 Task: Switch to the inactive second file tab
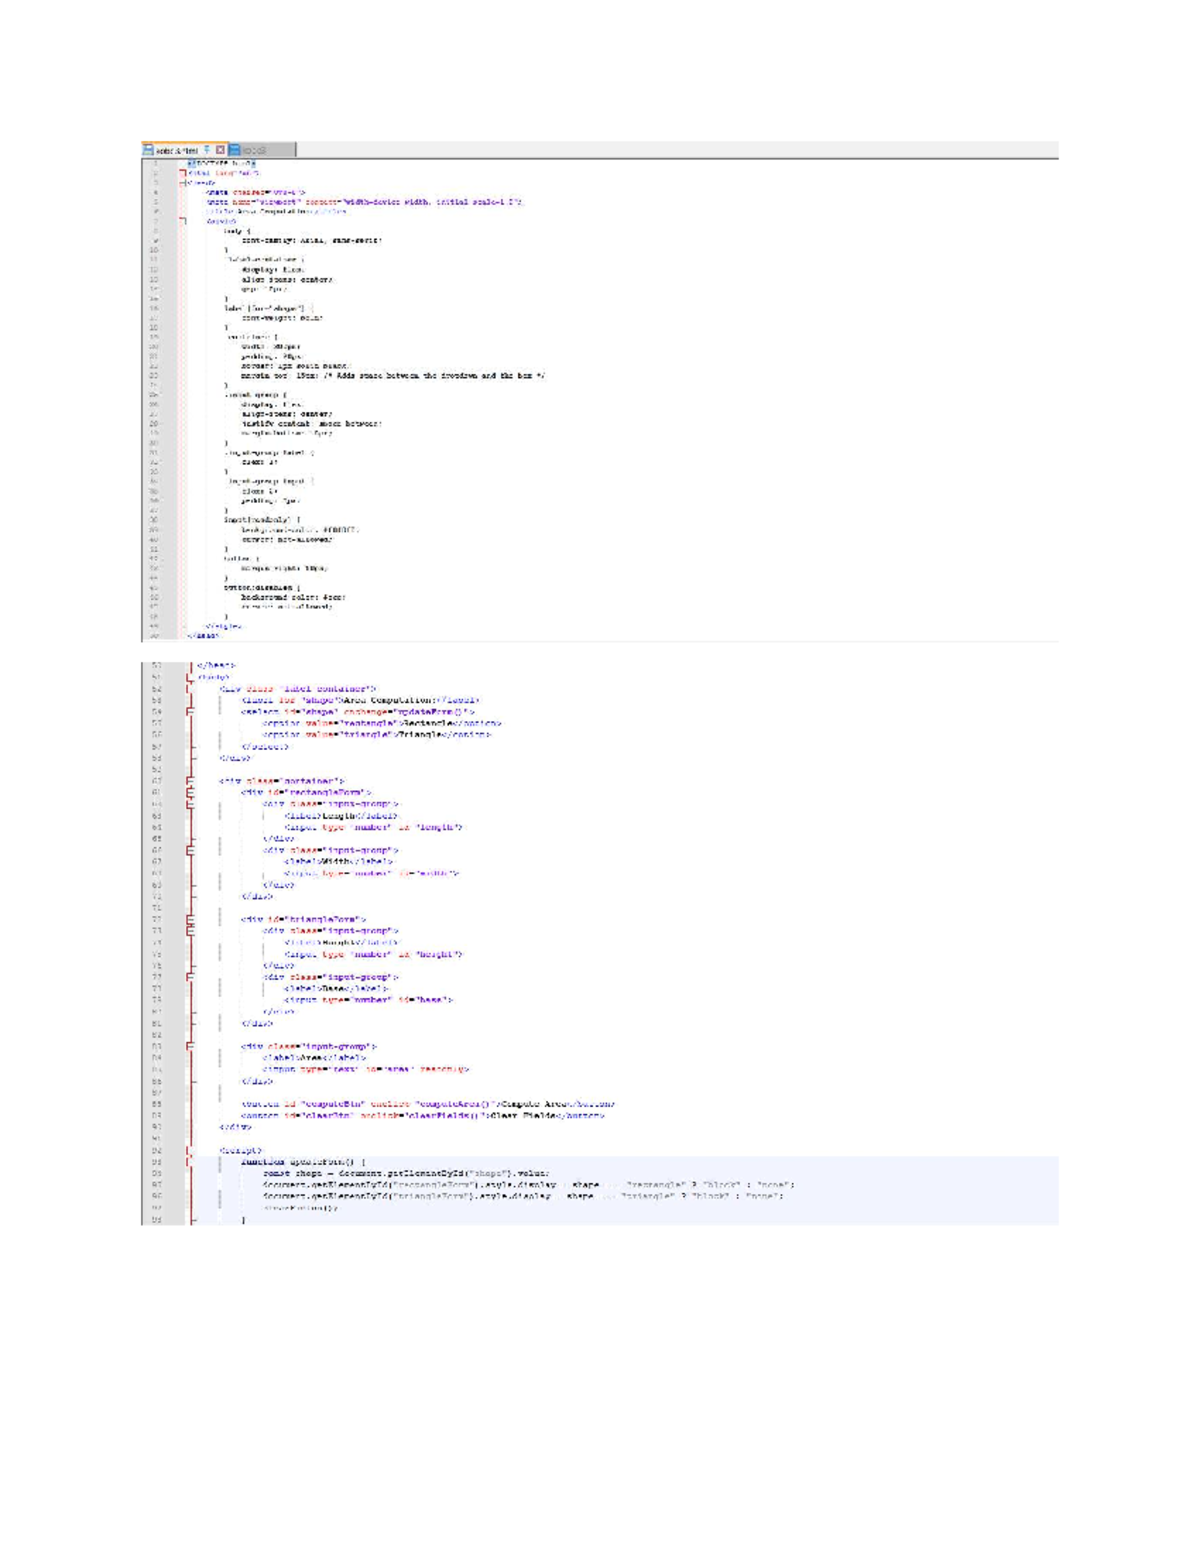(262, 150)
